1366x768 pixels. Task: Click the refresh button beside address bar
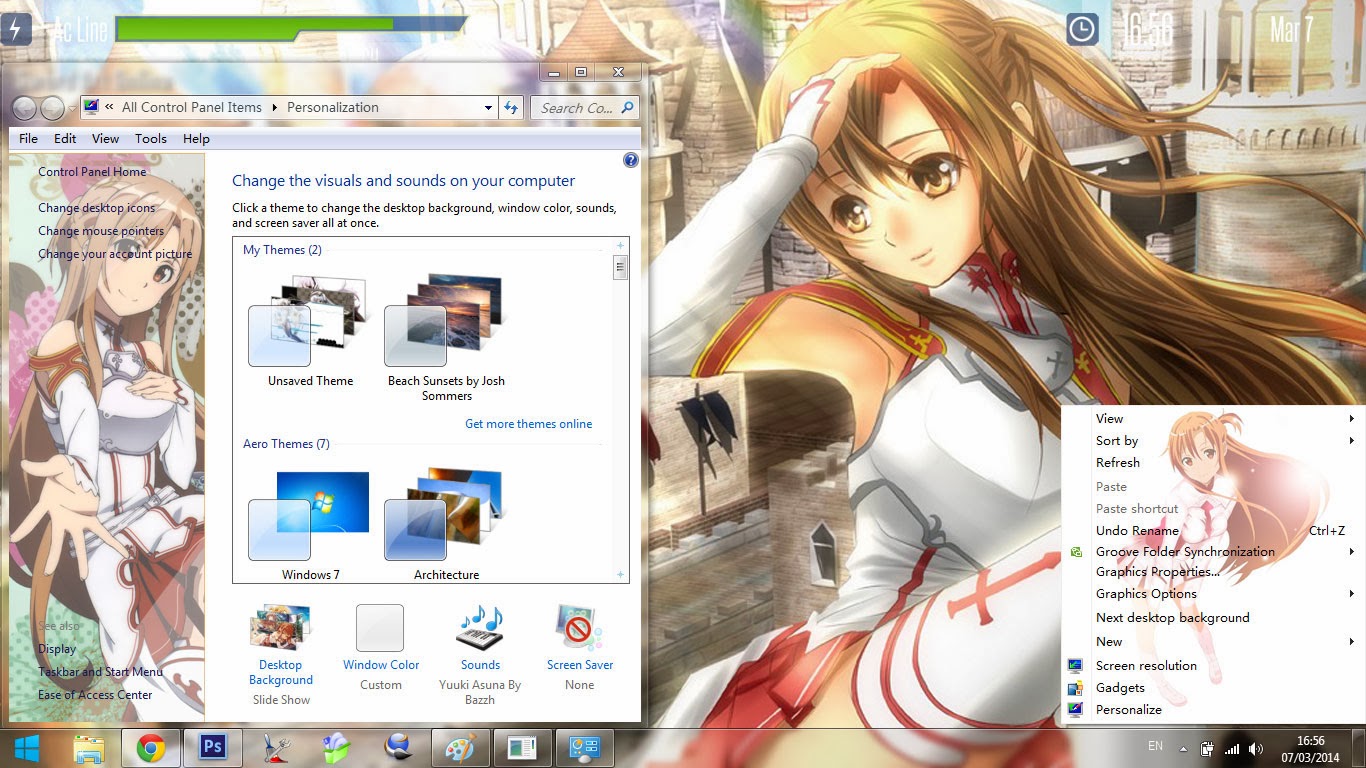[511, 107]
